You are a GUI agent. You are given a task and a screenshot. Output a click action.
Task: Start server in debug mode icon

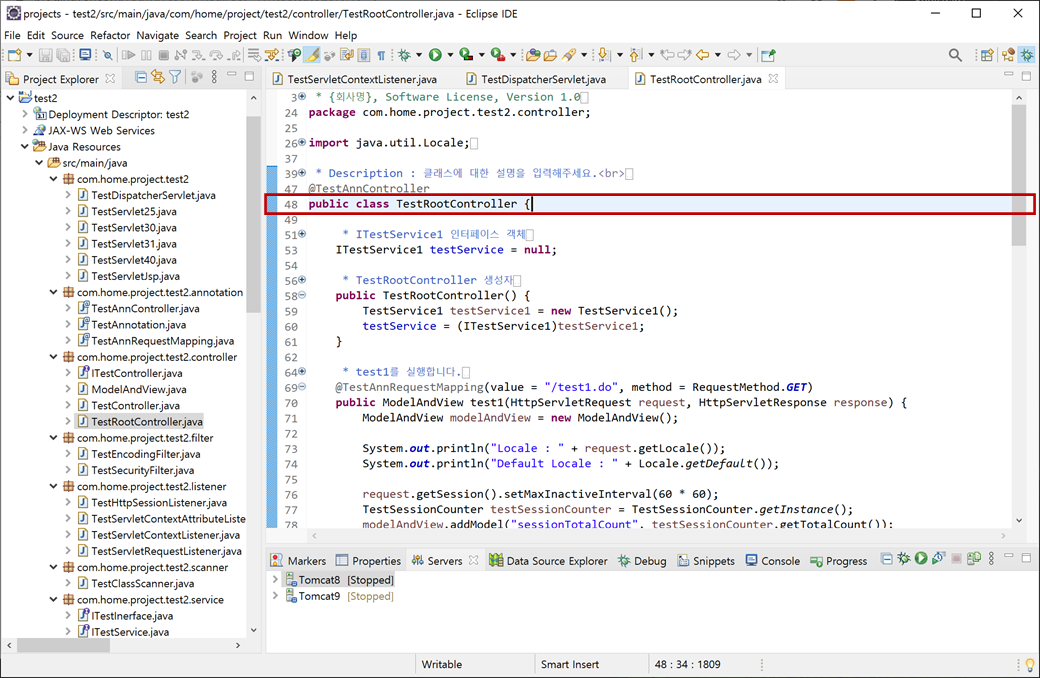(x=903, y=559)
